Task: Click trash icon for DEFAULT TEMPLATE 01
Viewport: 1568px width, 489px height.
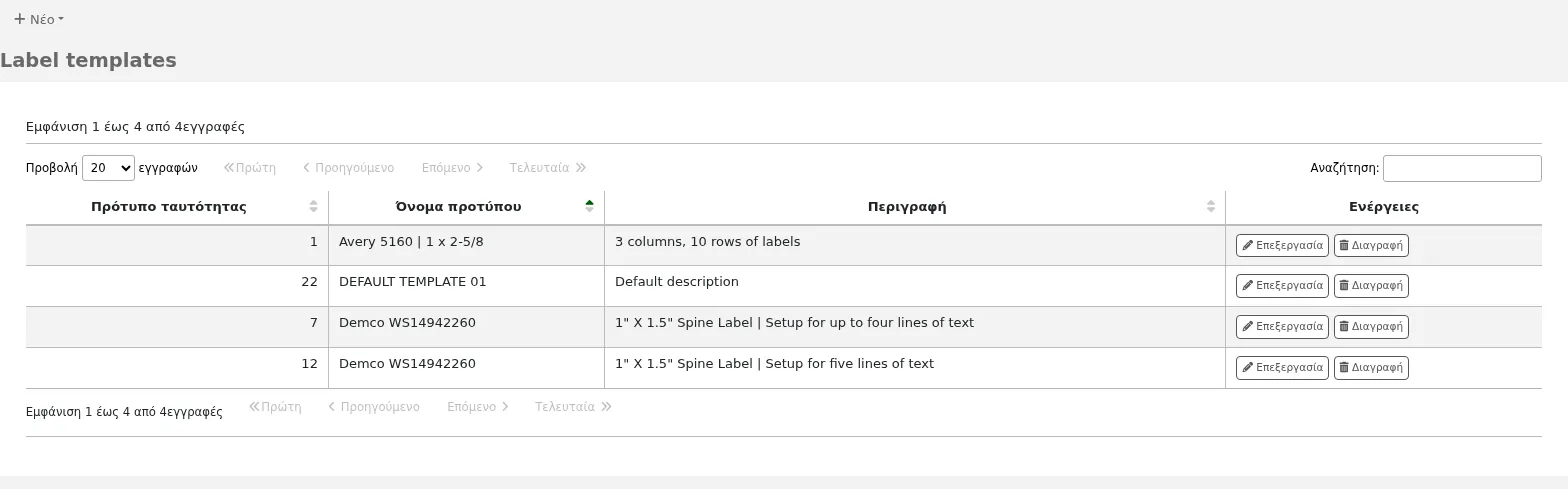Action: coord(1344,286)
